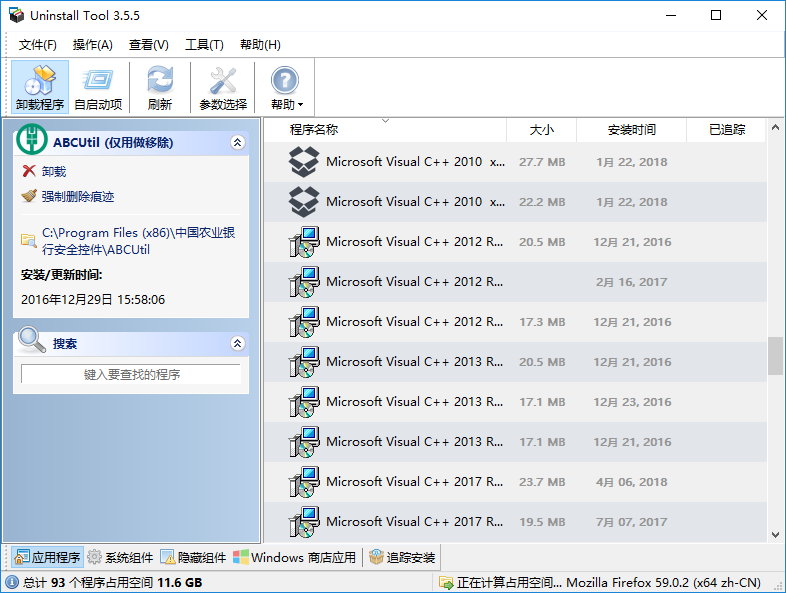Click the Uninstall Tool title bar icon
786x593 pixels.
point(17,15)
